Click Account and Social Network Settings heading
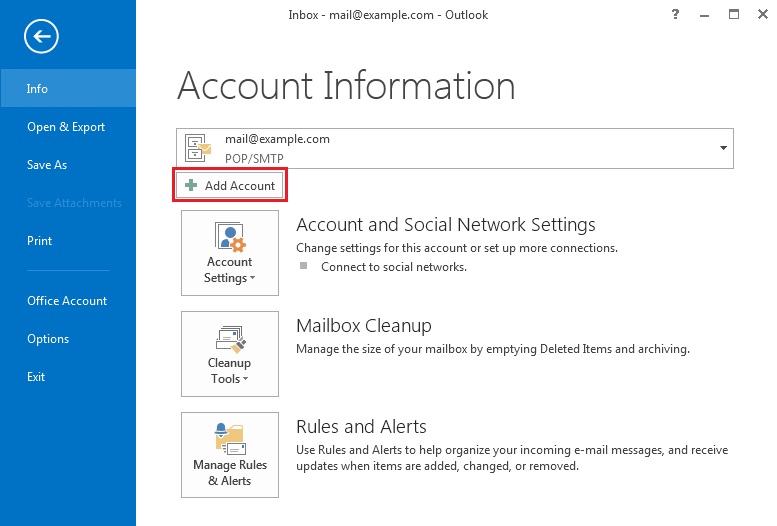This screenshot has height=526, width=777. (x=446, y=225)
